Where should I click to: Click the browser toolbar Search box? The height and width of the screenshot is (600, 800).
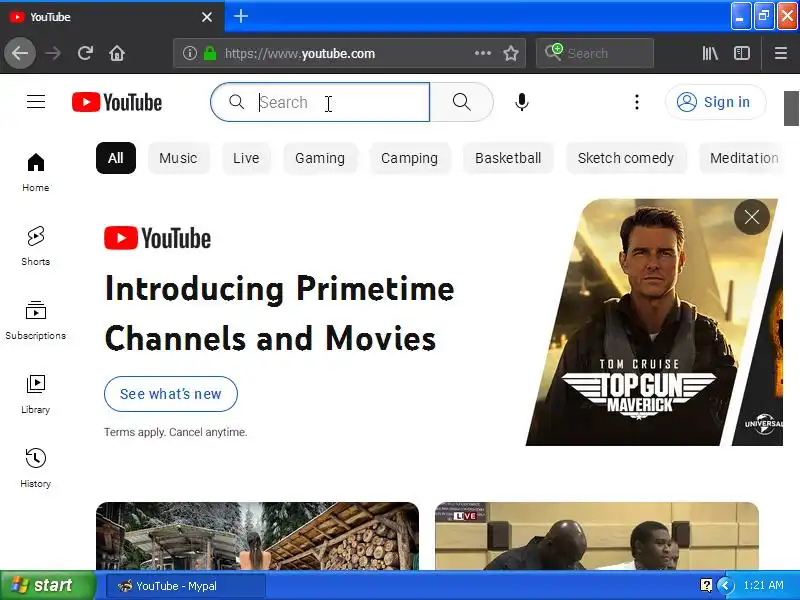(x=595, y=53)
